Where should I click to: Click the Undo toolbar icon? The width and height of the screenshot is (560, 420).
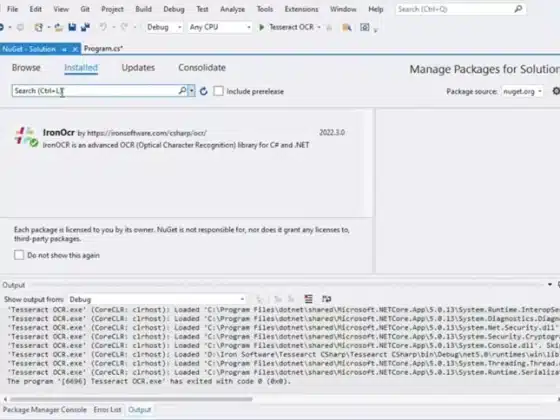click(x=103, y=27)
